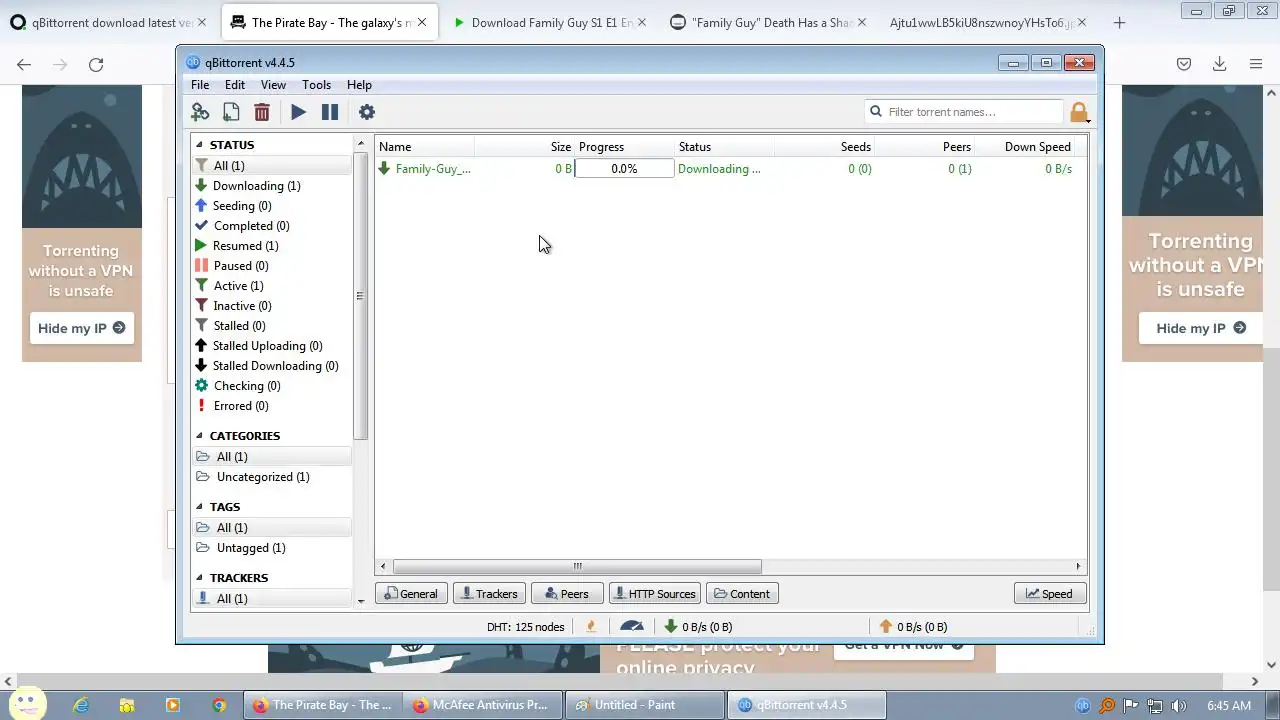Image resolution: width=1280 pixels, height=720 pixels.
Task: Click the torrent list horizontal scrollbar
Action: click(x=577, y=566)
